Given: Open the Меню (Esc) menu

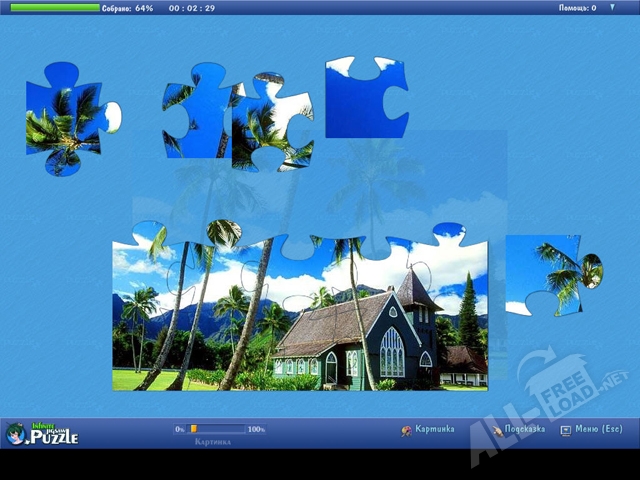Looking at the screenshot, I should coord(598,429).
